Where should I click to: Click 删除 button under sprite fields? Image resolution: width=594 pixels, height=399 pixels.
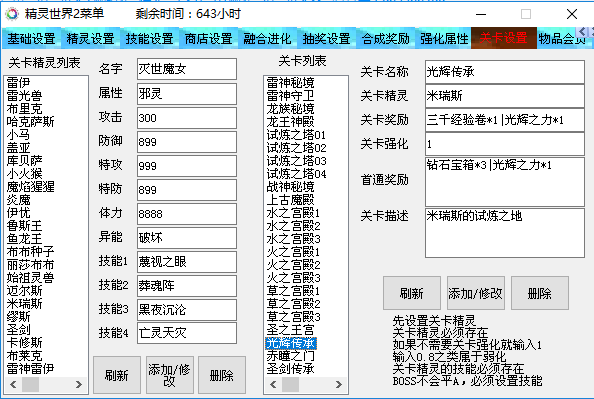(x=222, y=375)
